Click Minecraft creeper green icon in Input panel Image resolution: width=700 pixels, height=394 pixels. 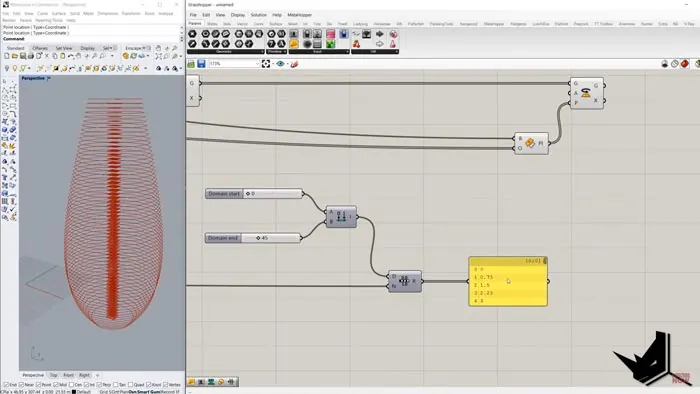[330, 44]
